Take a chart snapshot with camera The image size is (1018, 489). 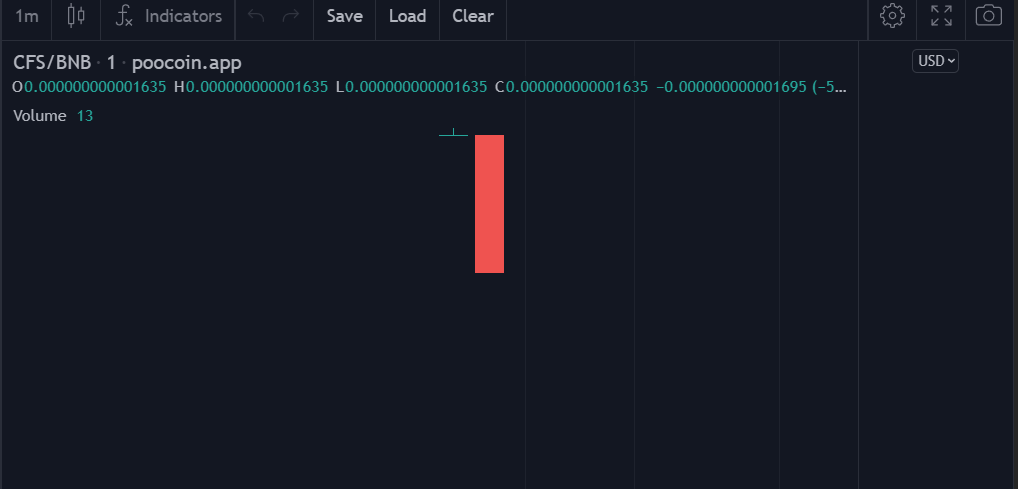click(989, 16)
